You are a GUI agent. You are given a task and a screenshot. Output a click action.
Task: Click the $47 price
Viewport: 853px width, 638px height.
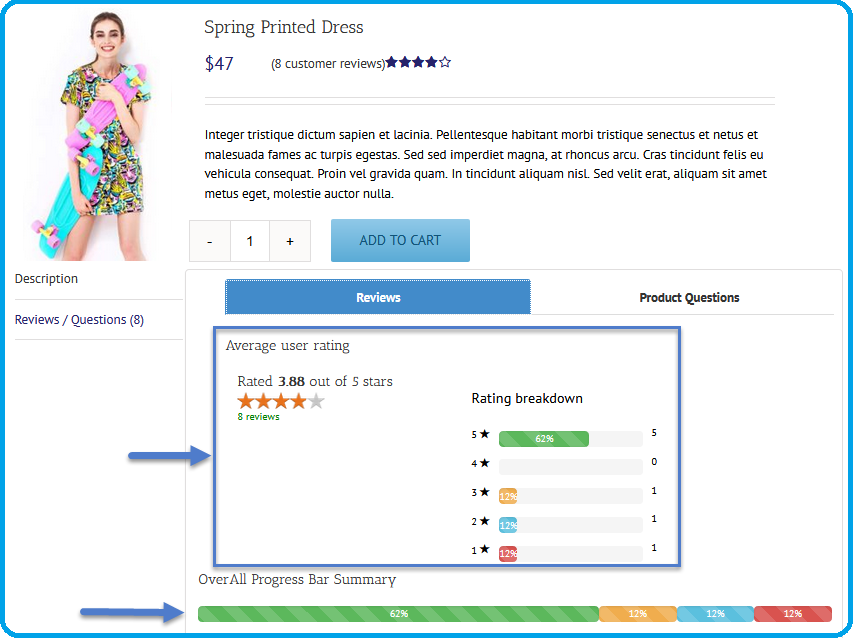pyautogui.click(x=219, y=64)
